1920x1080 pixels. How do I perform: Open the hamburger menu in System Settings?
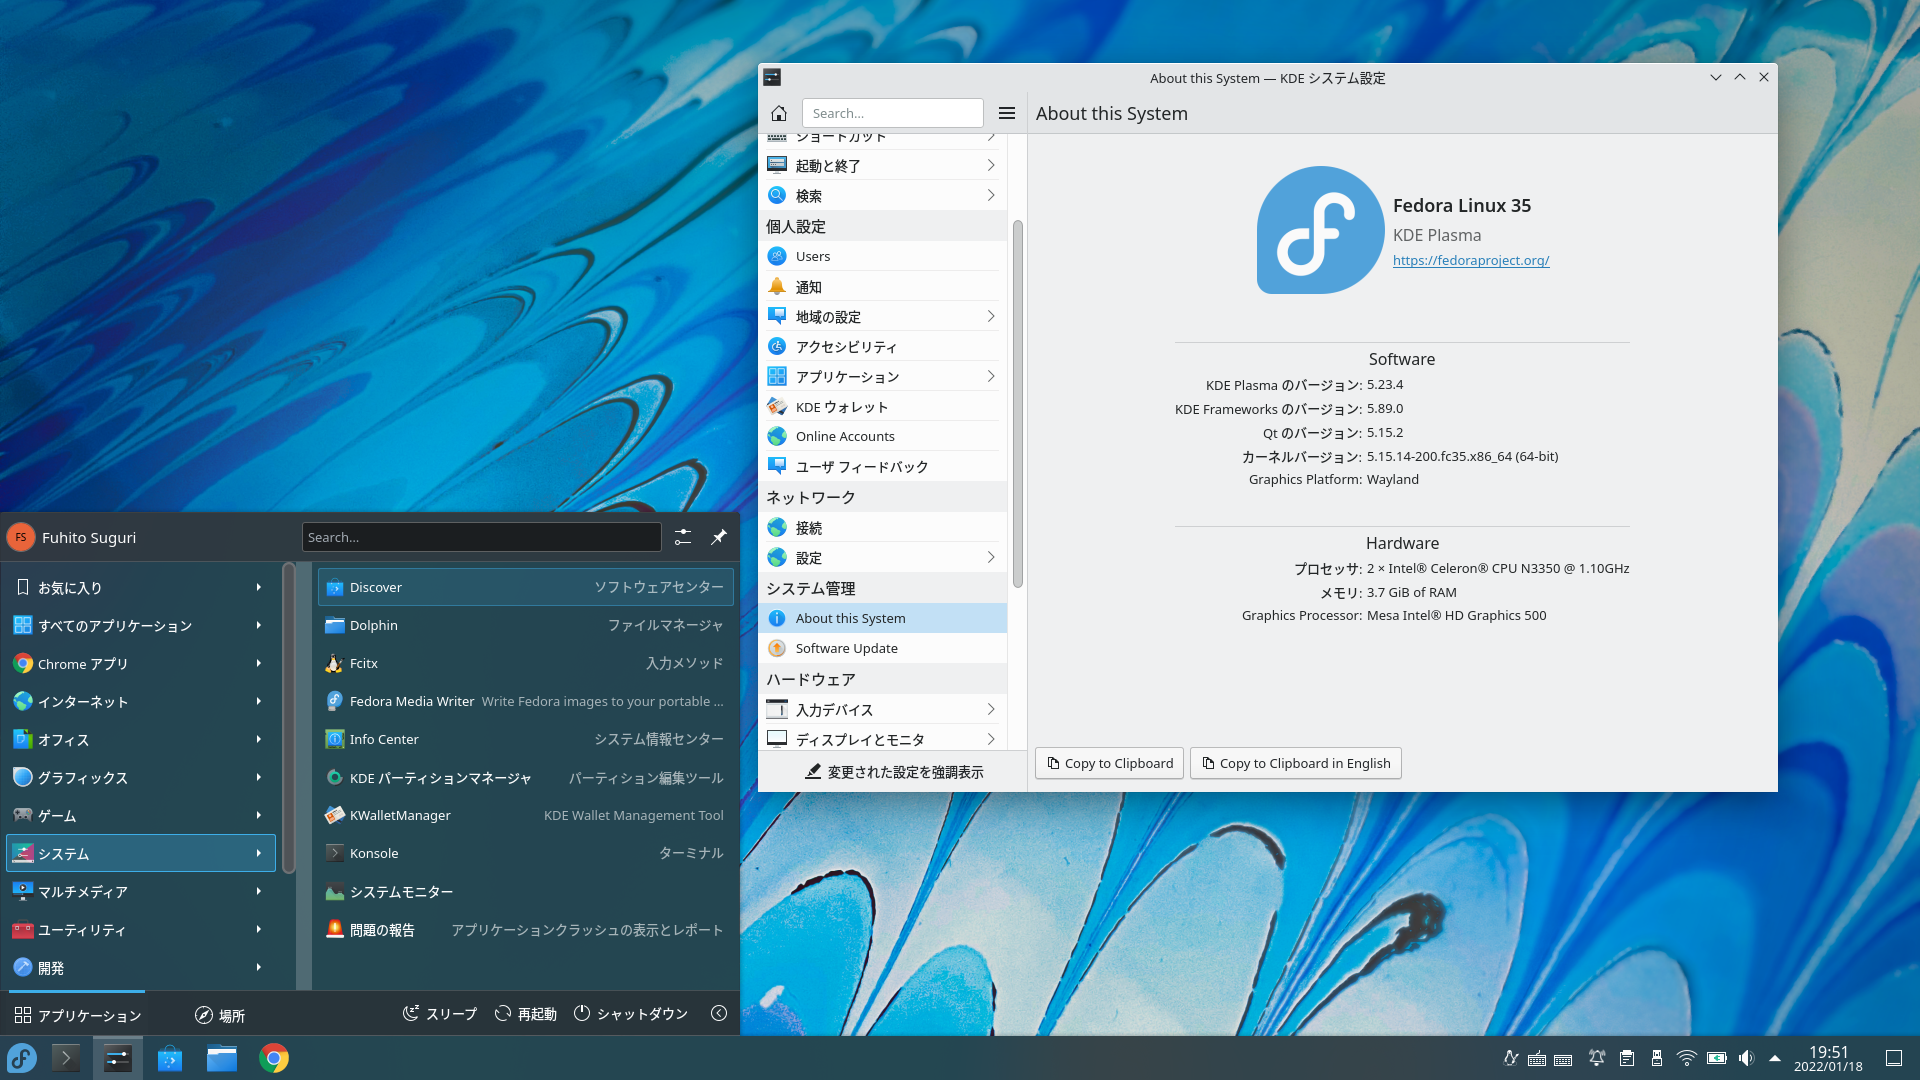[x=1007, y=113]
